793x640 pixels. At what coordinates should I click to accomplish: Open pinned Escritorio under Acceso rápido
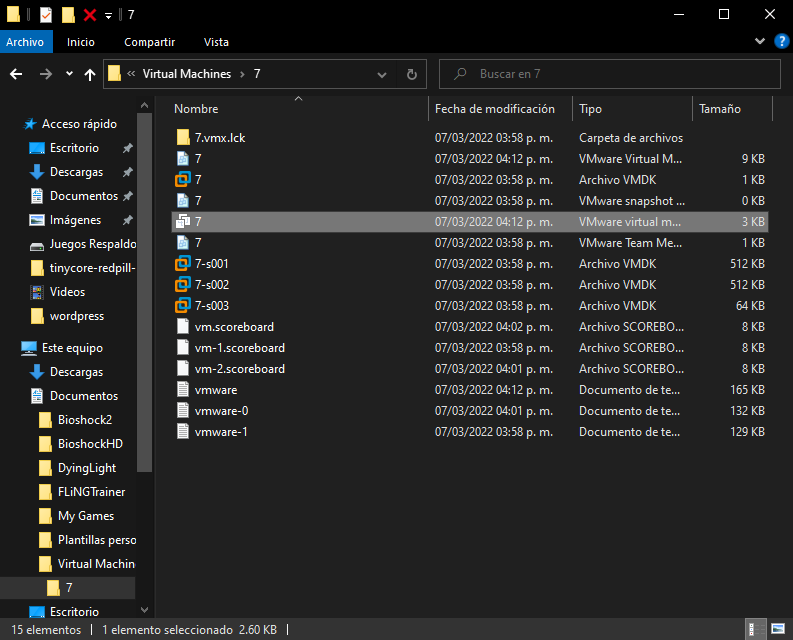[74, 148]
